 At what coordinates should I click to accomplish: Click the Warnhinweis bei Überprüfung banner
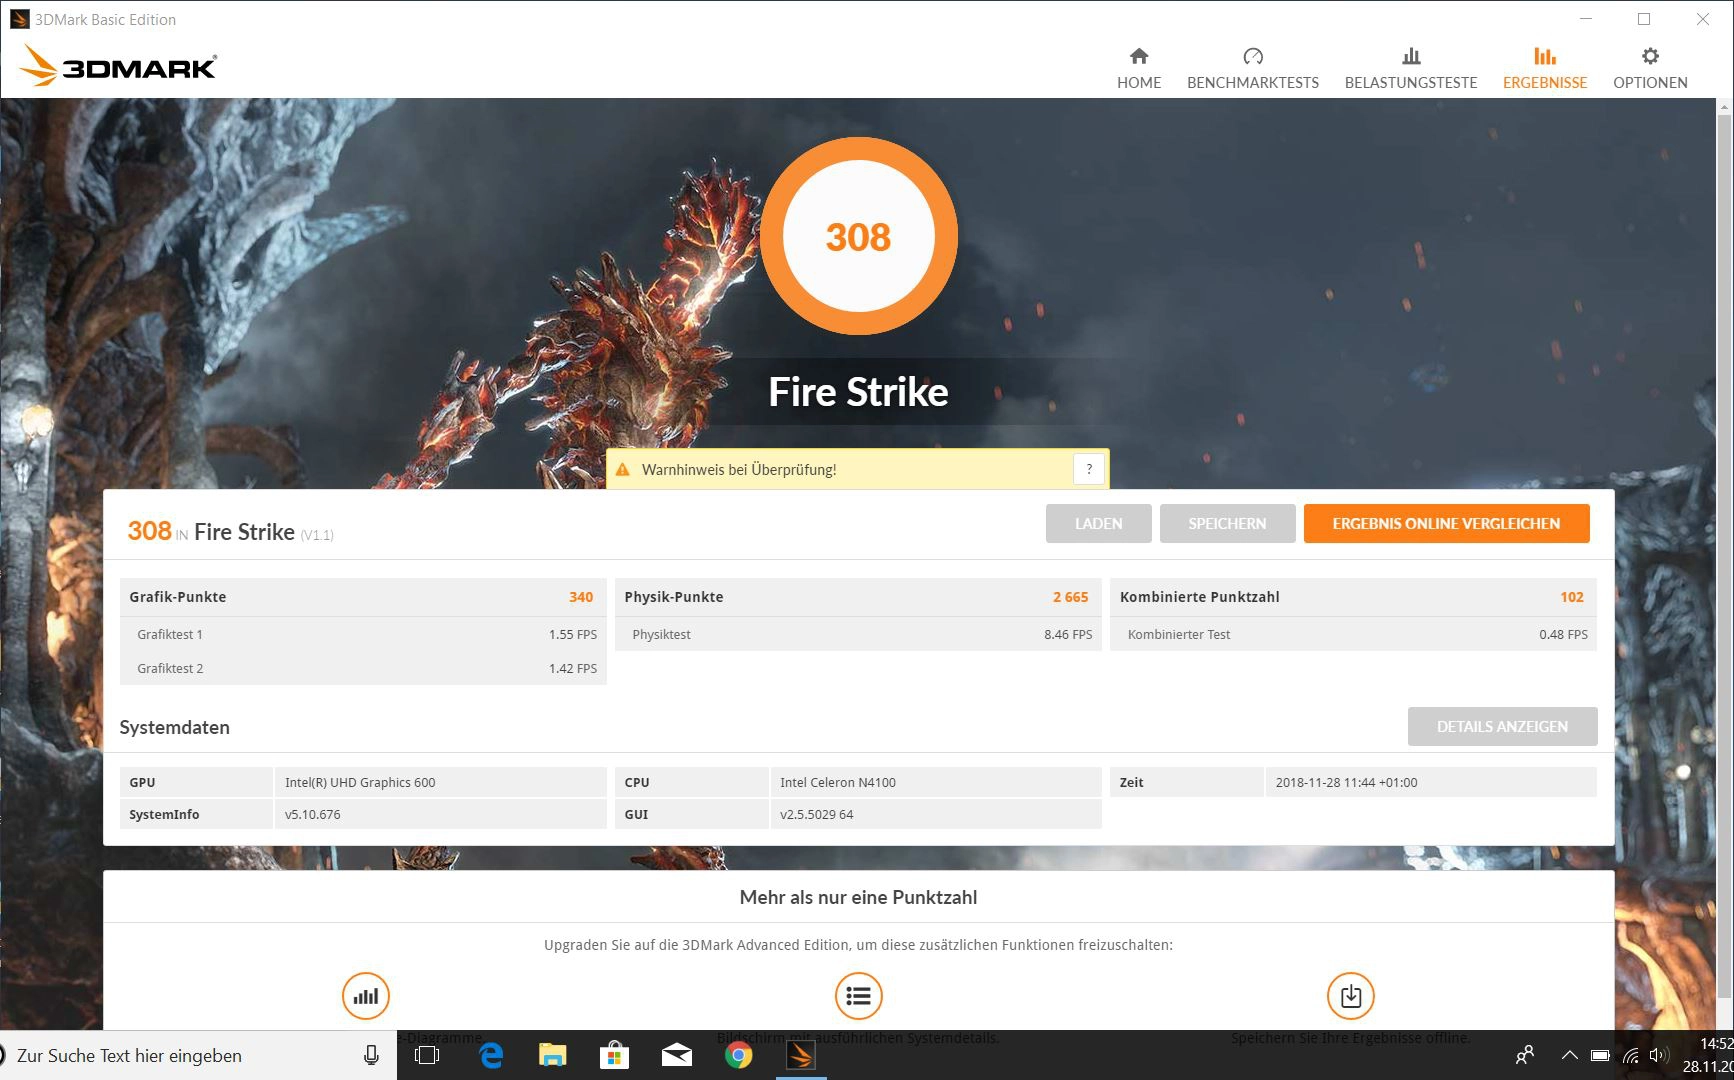pos(857,469)
